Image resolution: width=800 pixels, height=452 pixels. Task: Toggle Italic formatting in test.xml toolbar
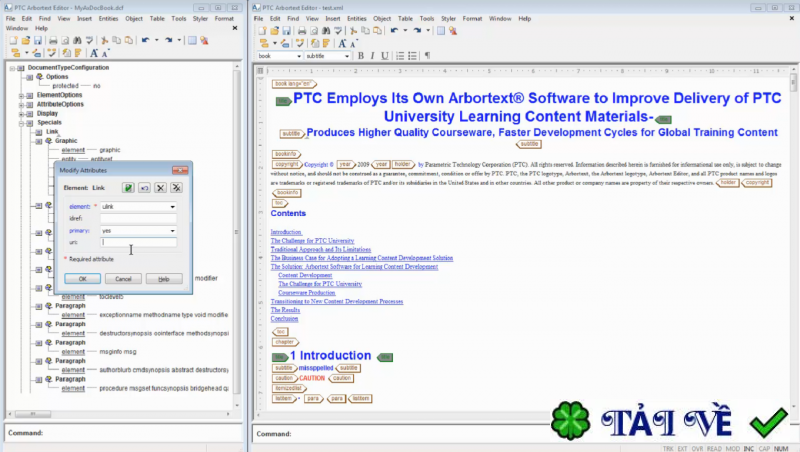click(372, 56)
